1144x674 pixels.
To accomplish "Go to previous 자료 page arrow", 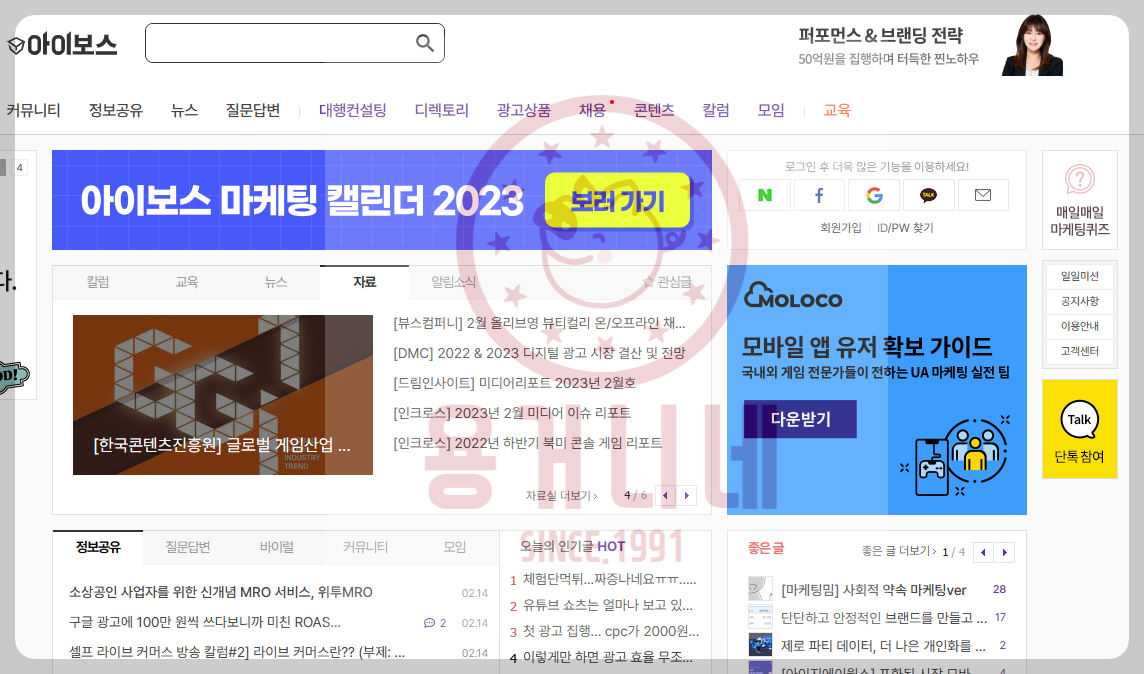I will pos(665,495).
